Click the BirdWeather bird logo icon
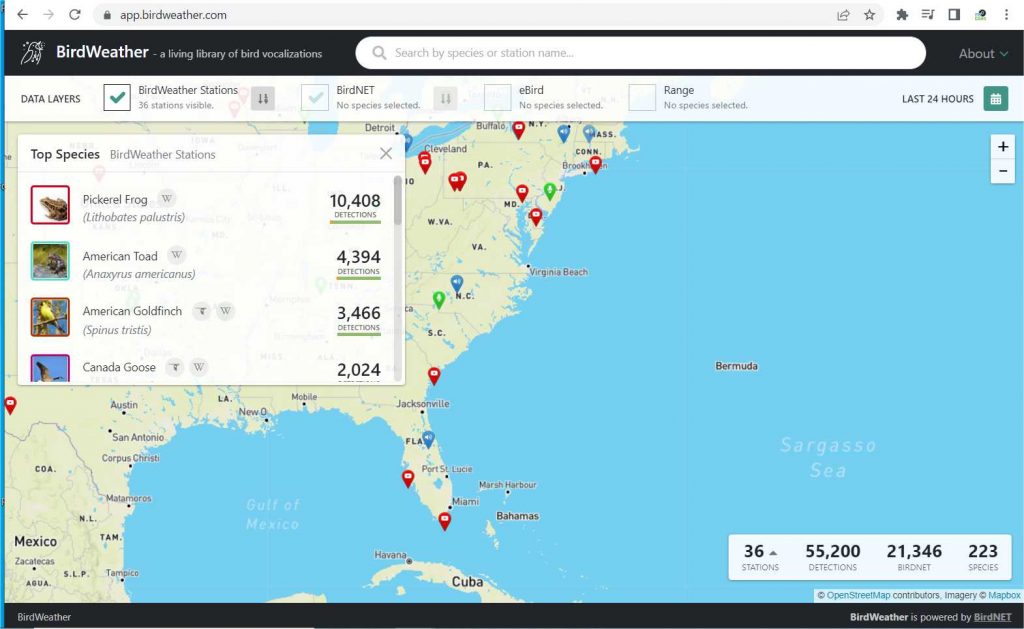The height and width of the screenshot is (629, 1024). click(32, 52)
